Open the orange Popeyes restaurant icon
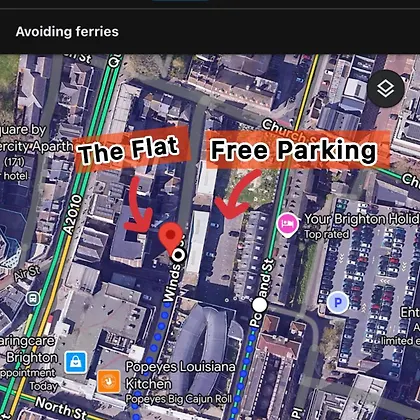 [109, 381]
